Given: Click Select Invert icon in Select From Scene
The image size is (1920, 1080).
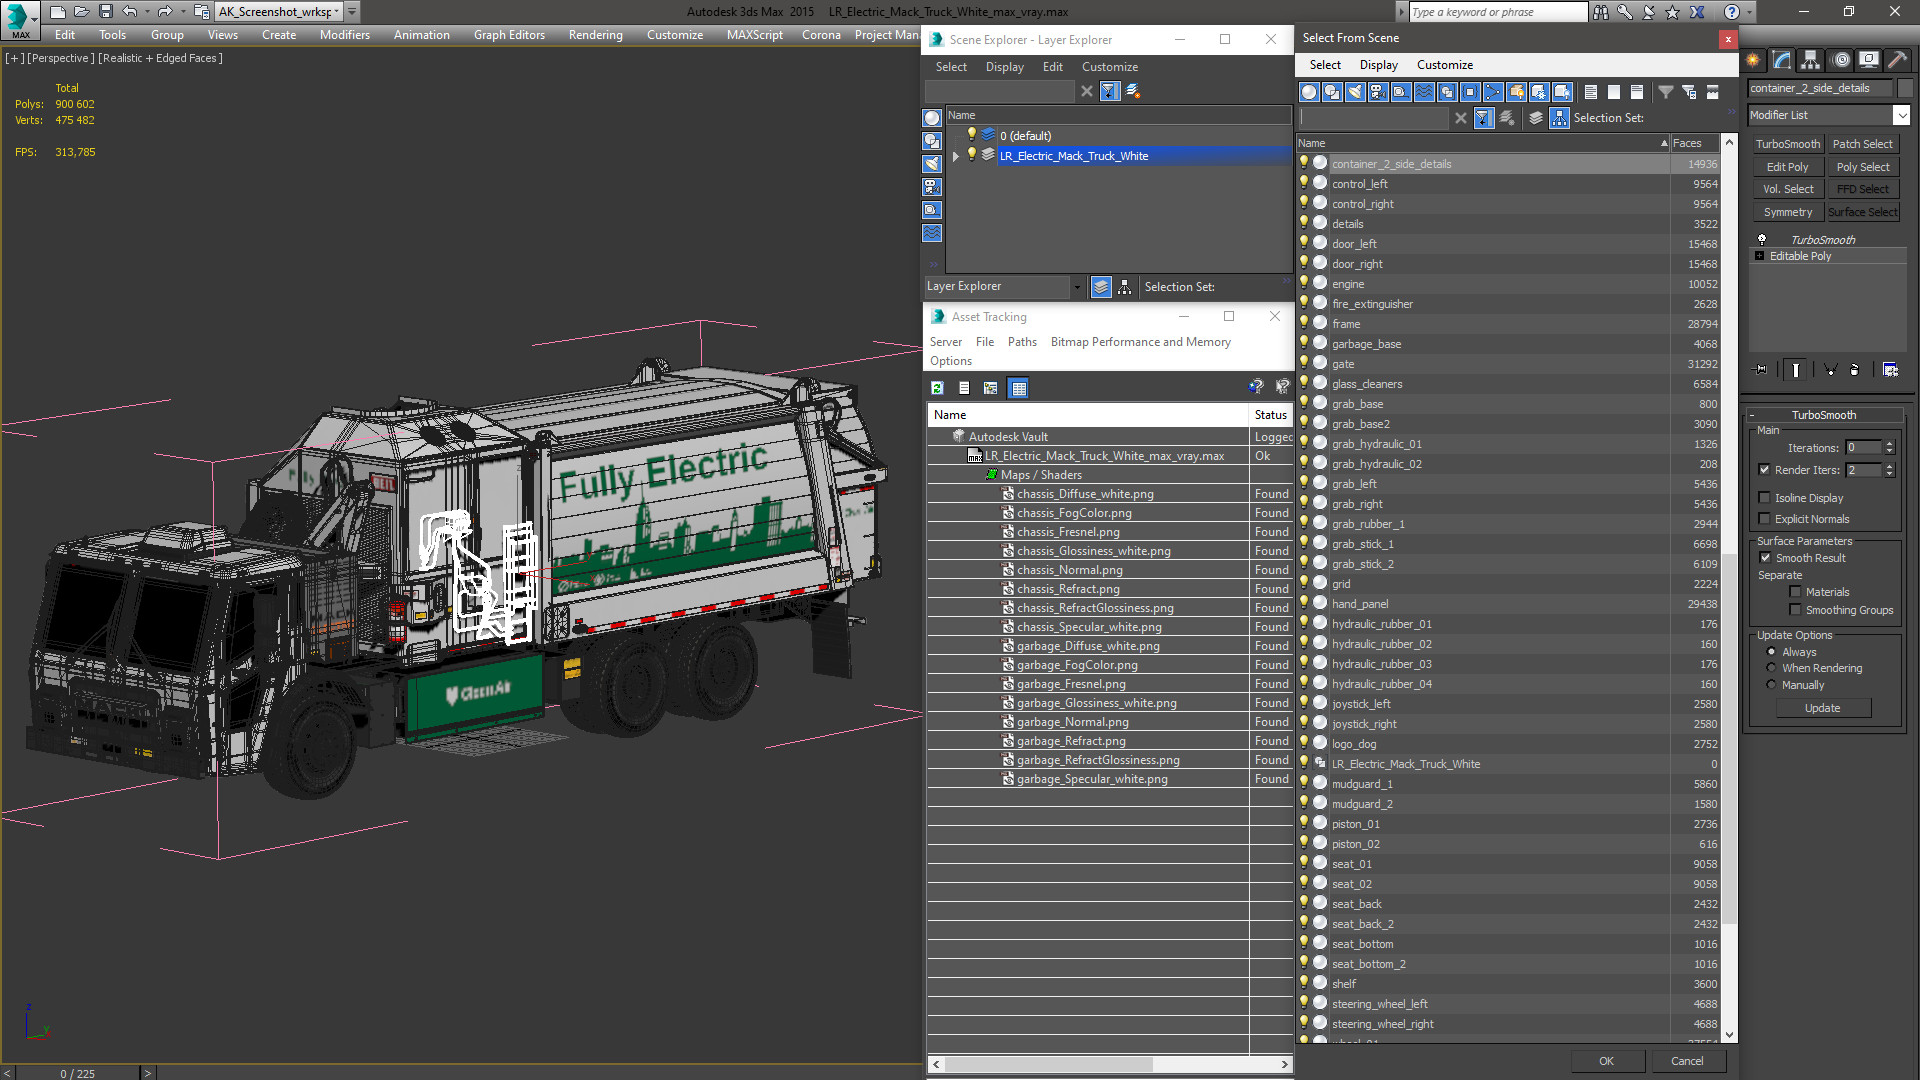Looking at the screenshot, I should coord(1636,92).
